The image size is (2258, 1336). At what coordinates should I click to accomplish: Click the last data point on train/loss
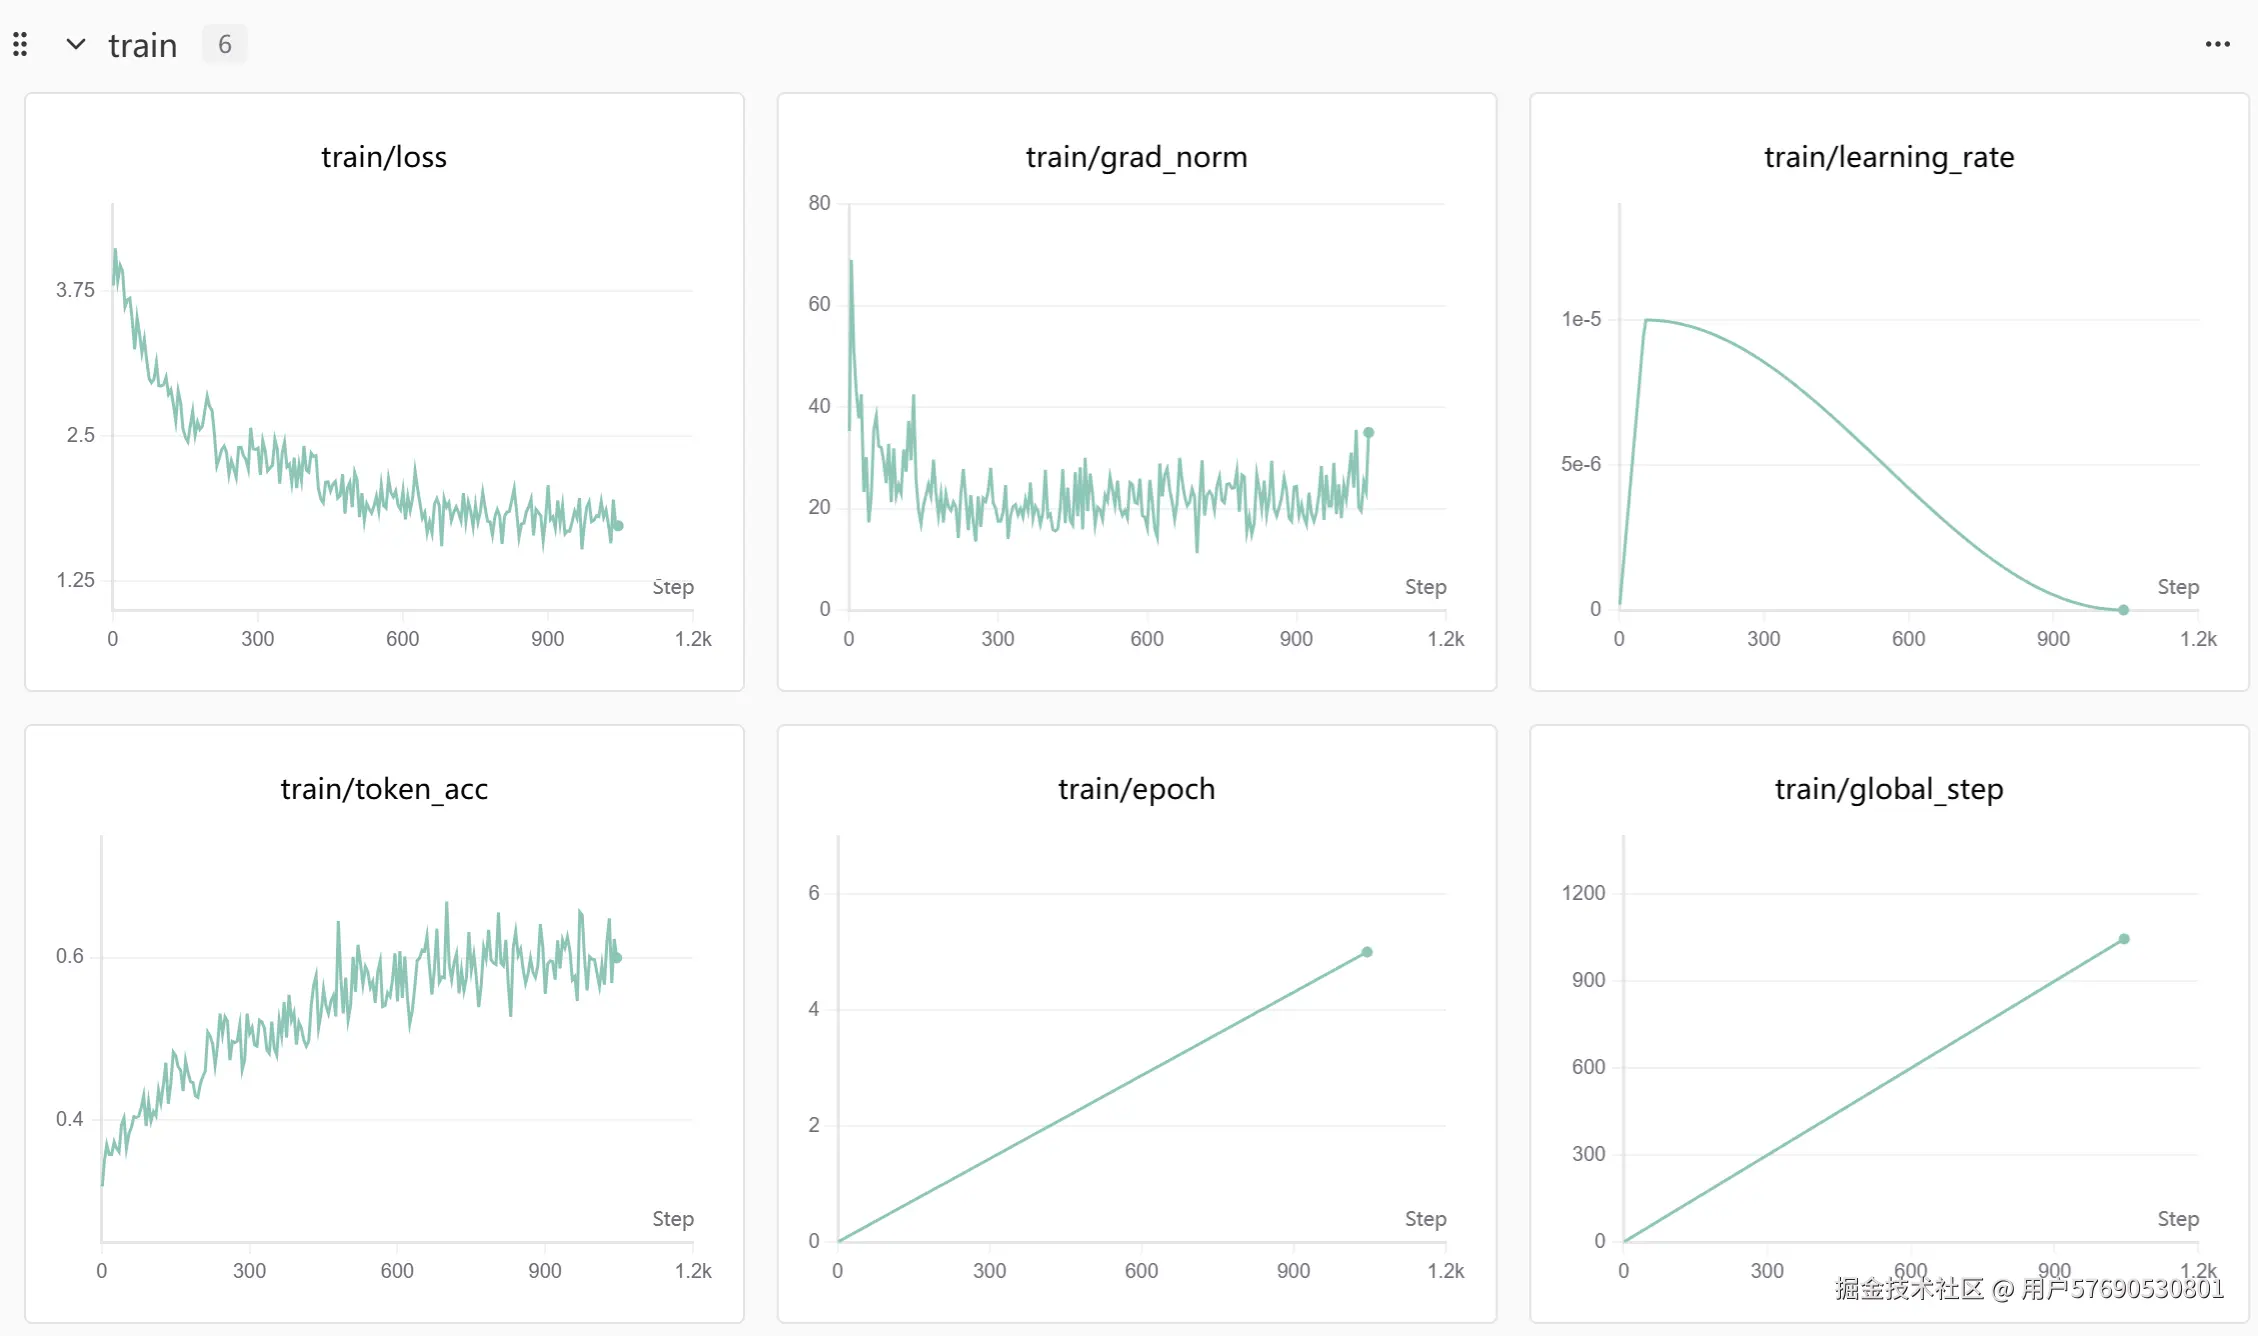click(x=618, y=525)
